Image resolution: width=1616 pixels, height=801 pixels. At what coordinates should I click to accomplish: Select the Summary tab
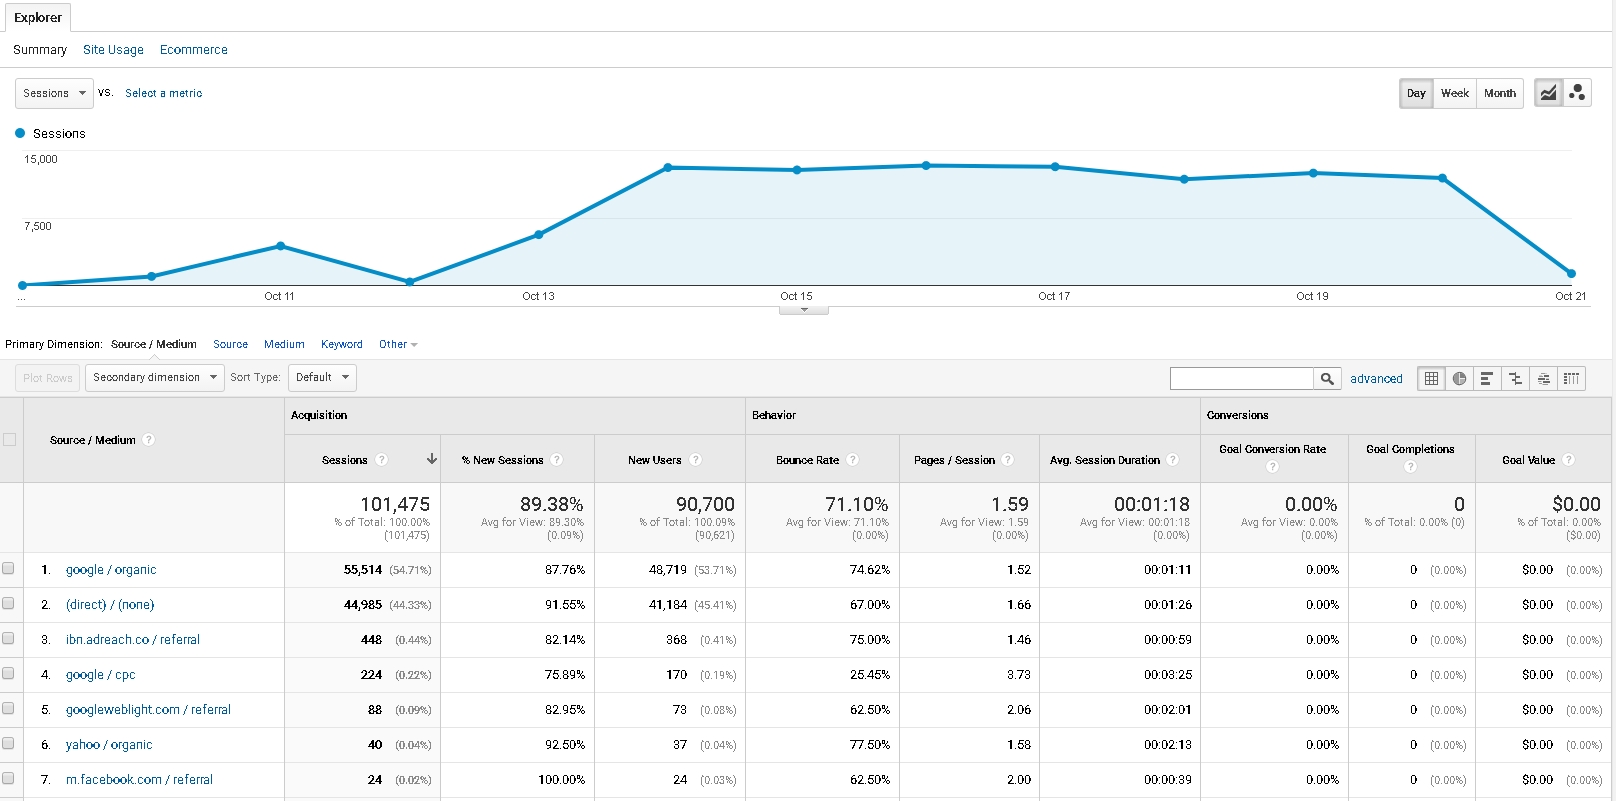pyautogui.click(x=40, y=49)
